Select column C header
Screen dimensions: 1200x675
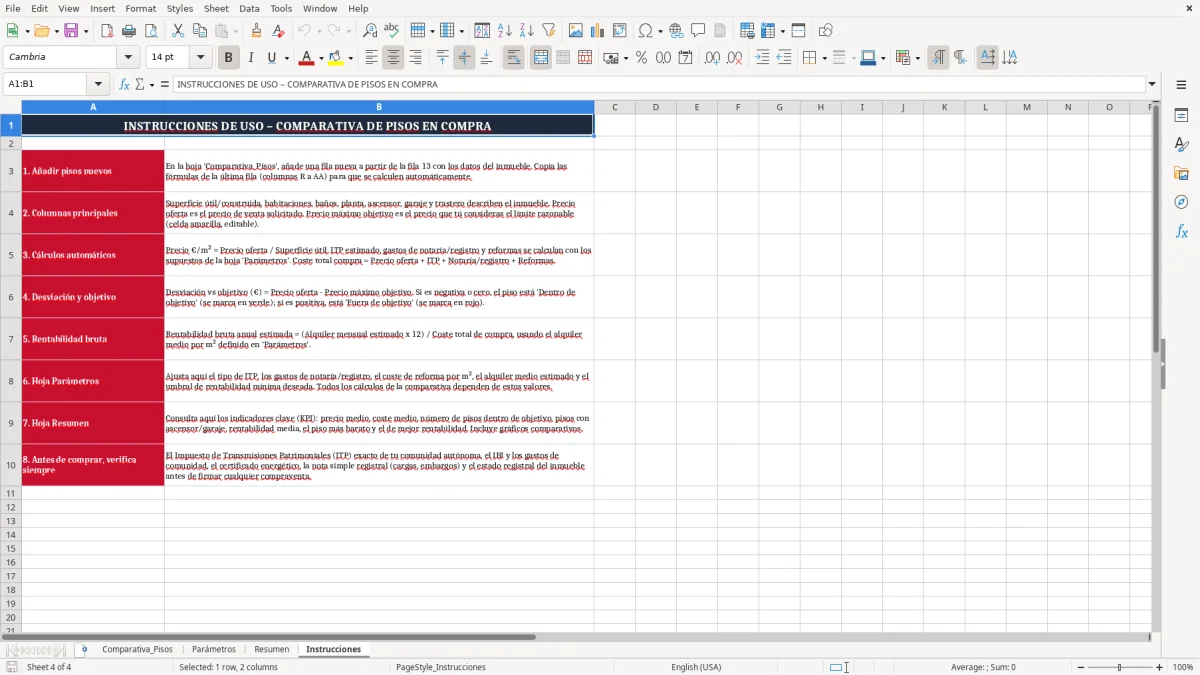(x=614, y=107)
